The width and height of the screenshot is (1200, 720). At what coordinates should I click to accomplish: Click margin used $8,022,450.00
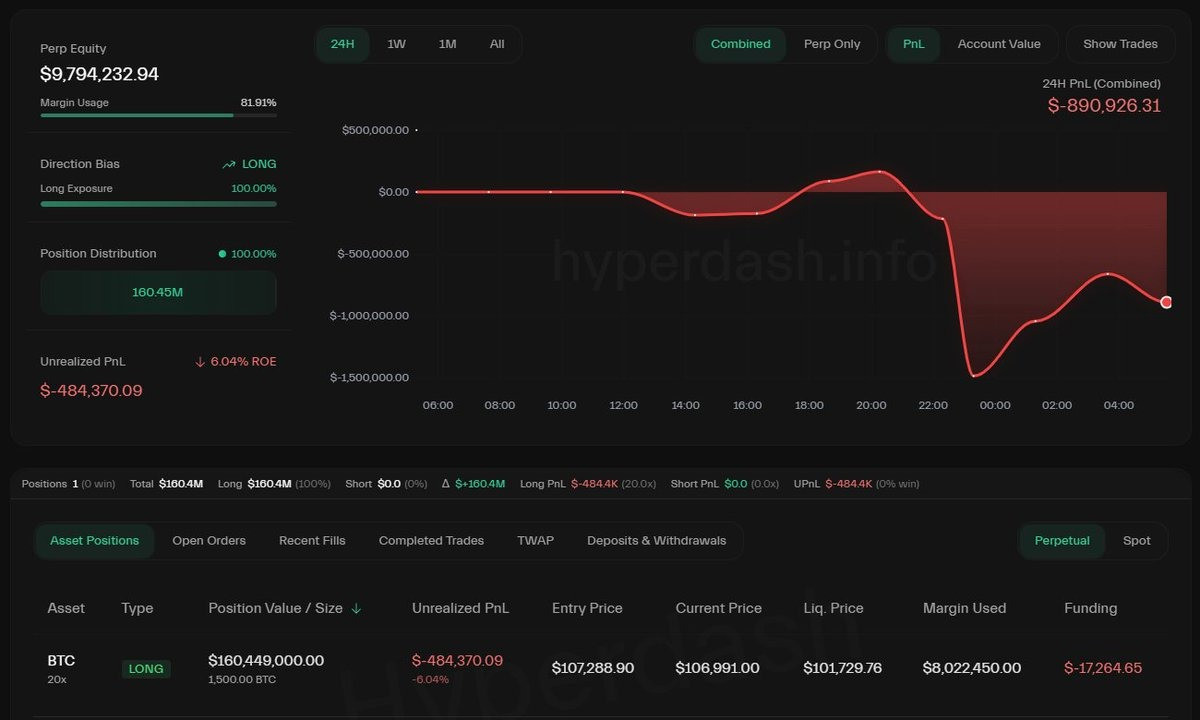click(x=972, y=668)
